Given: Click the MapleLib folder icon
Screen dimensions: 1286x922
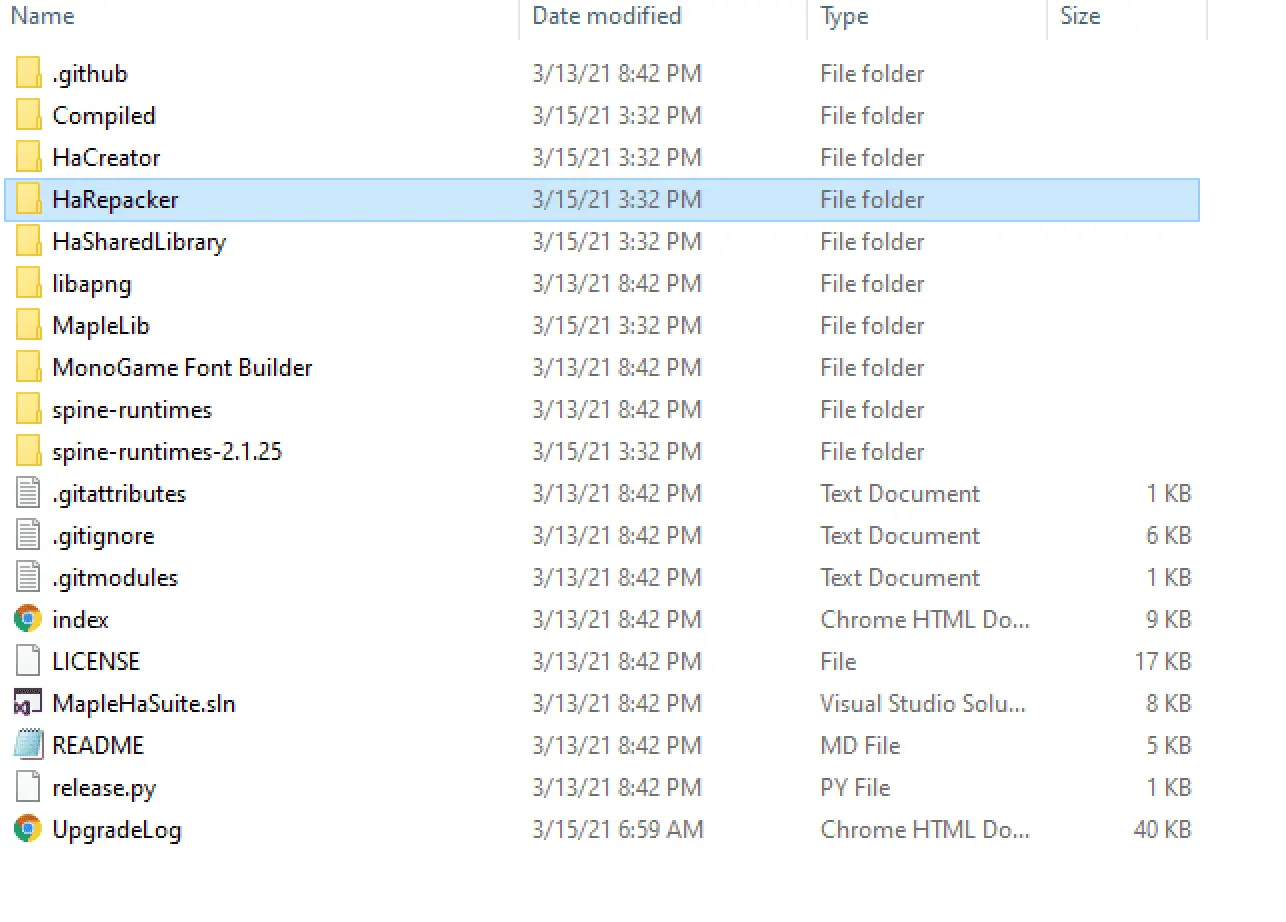Looking at the screenshot, I should click(x=29, y=326).
